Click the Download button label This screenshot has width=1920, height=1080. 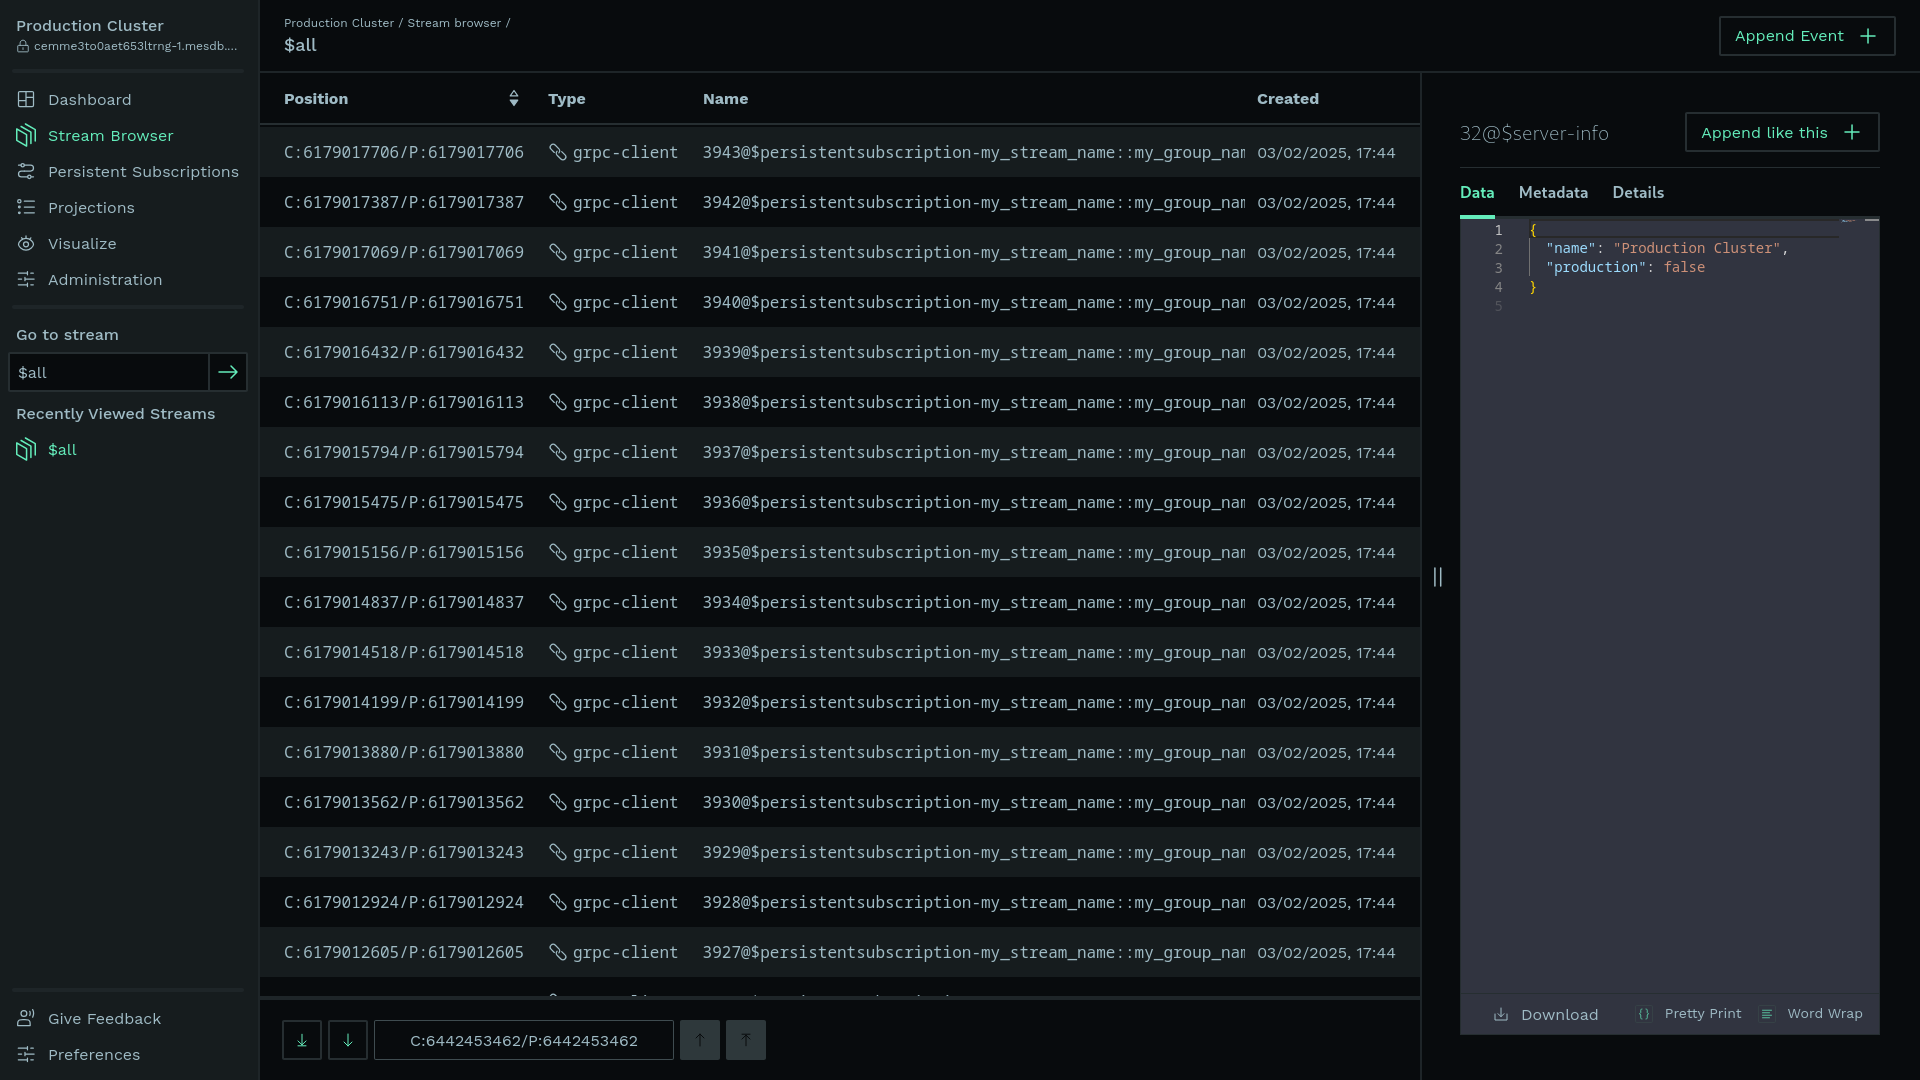[x=1559, y=1015]
